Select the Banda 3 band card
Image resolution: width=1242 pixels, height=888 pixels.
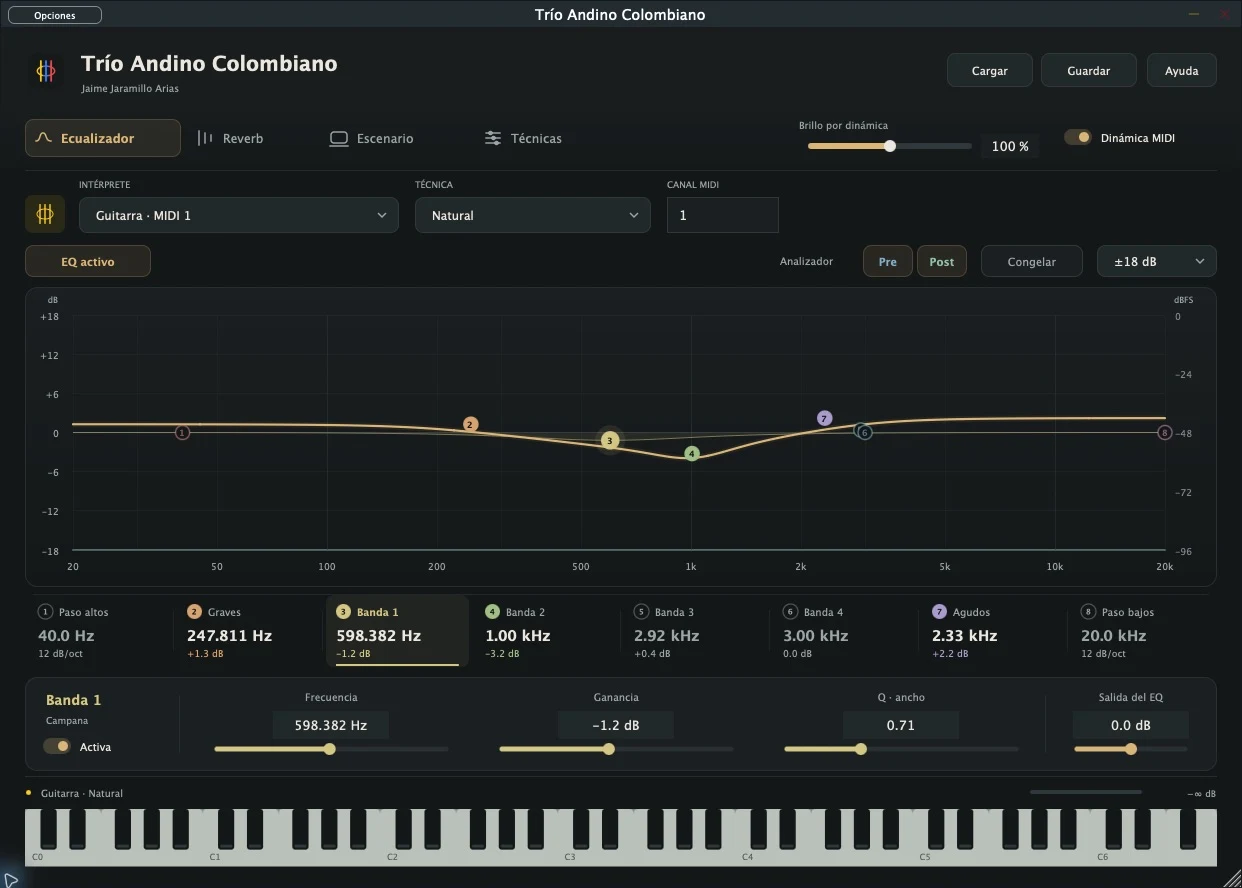(695, 631)
